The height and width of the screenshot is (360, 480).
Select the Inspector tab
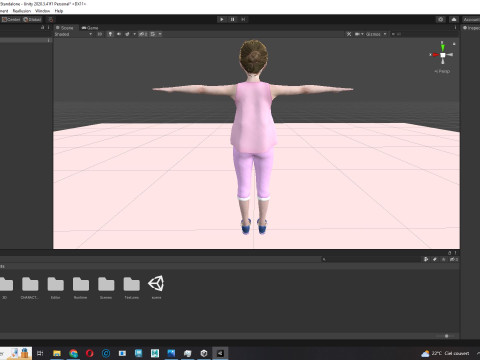471,28
